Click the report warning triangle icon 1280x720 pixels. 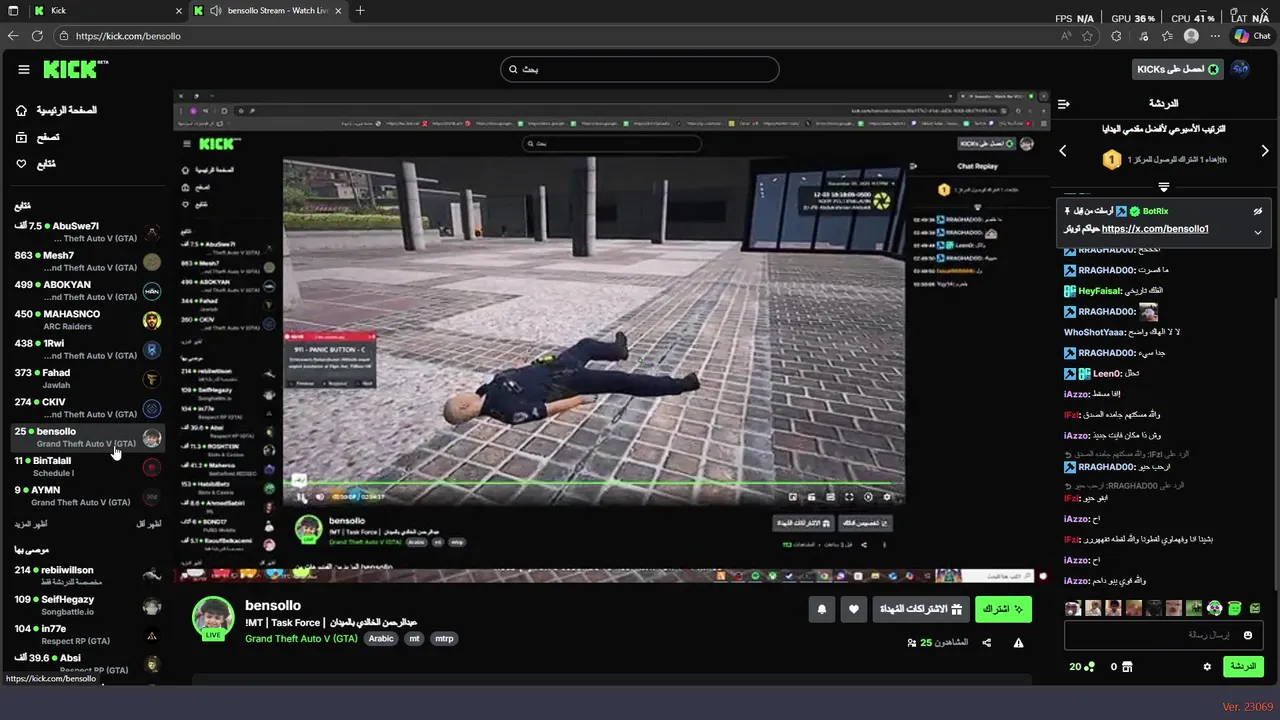pos(1018,643)
